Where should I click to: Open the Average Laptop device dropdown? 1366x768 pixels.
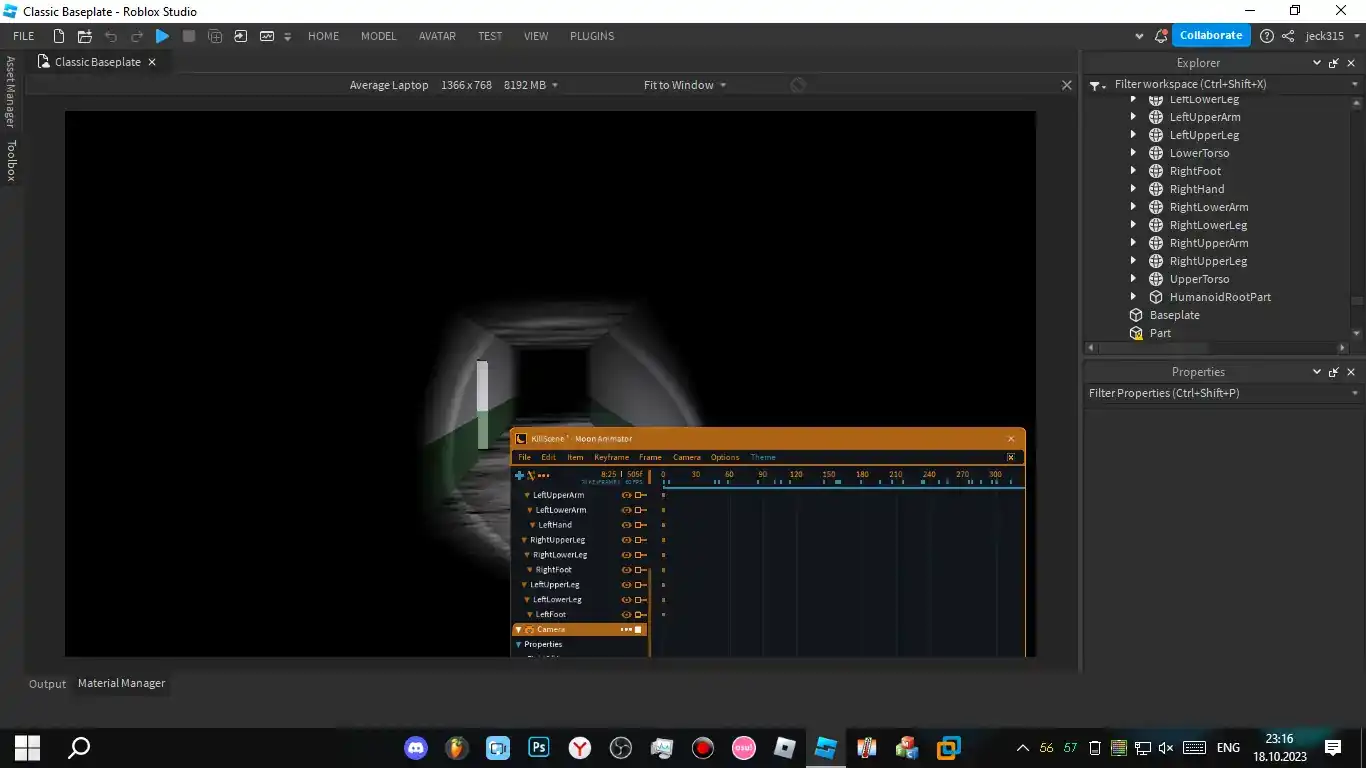pos(454,85)
